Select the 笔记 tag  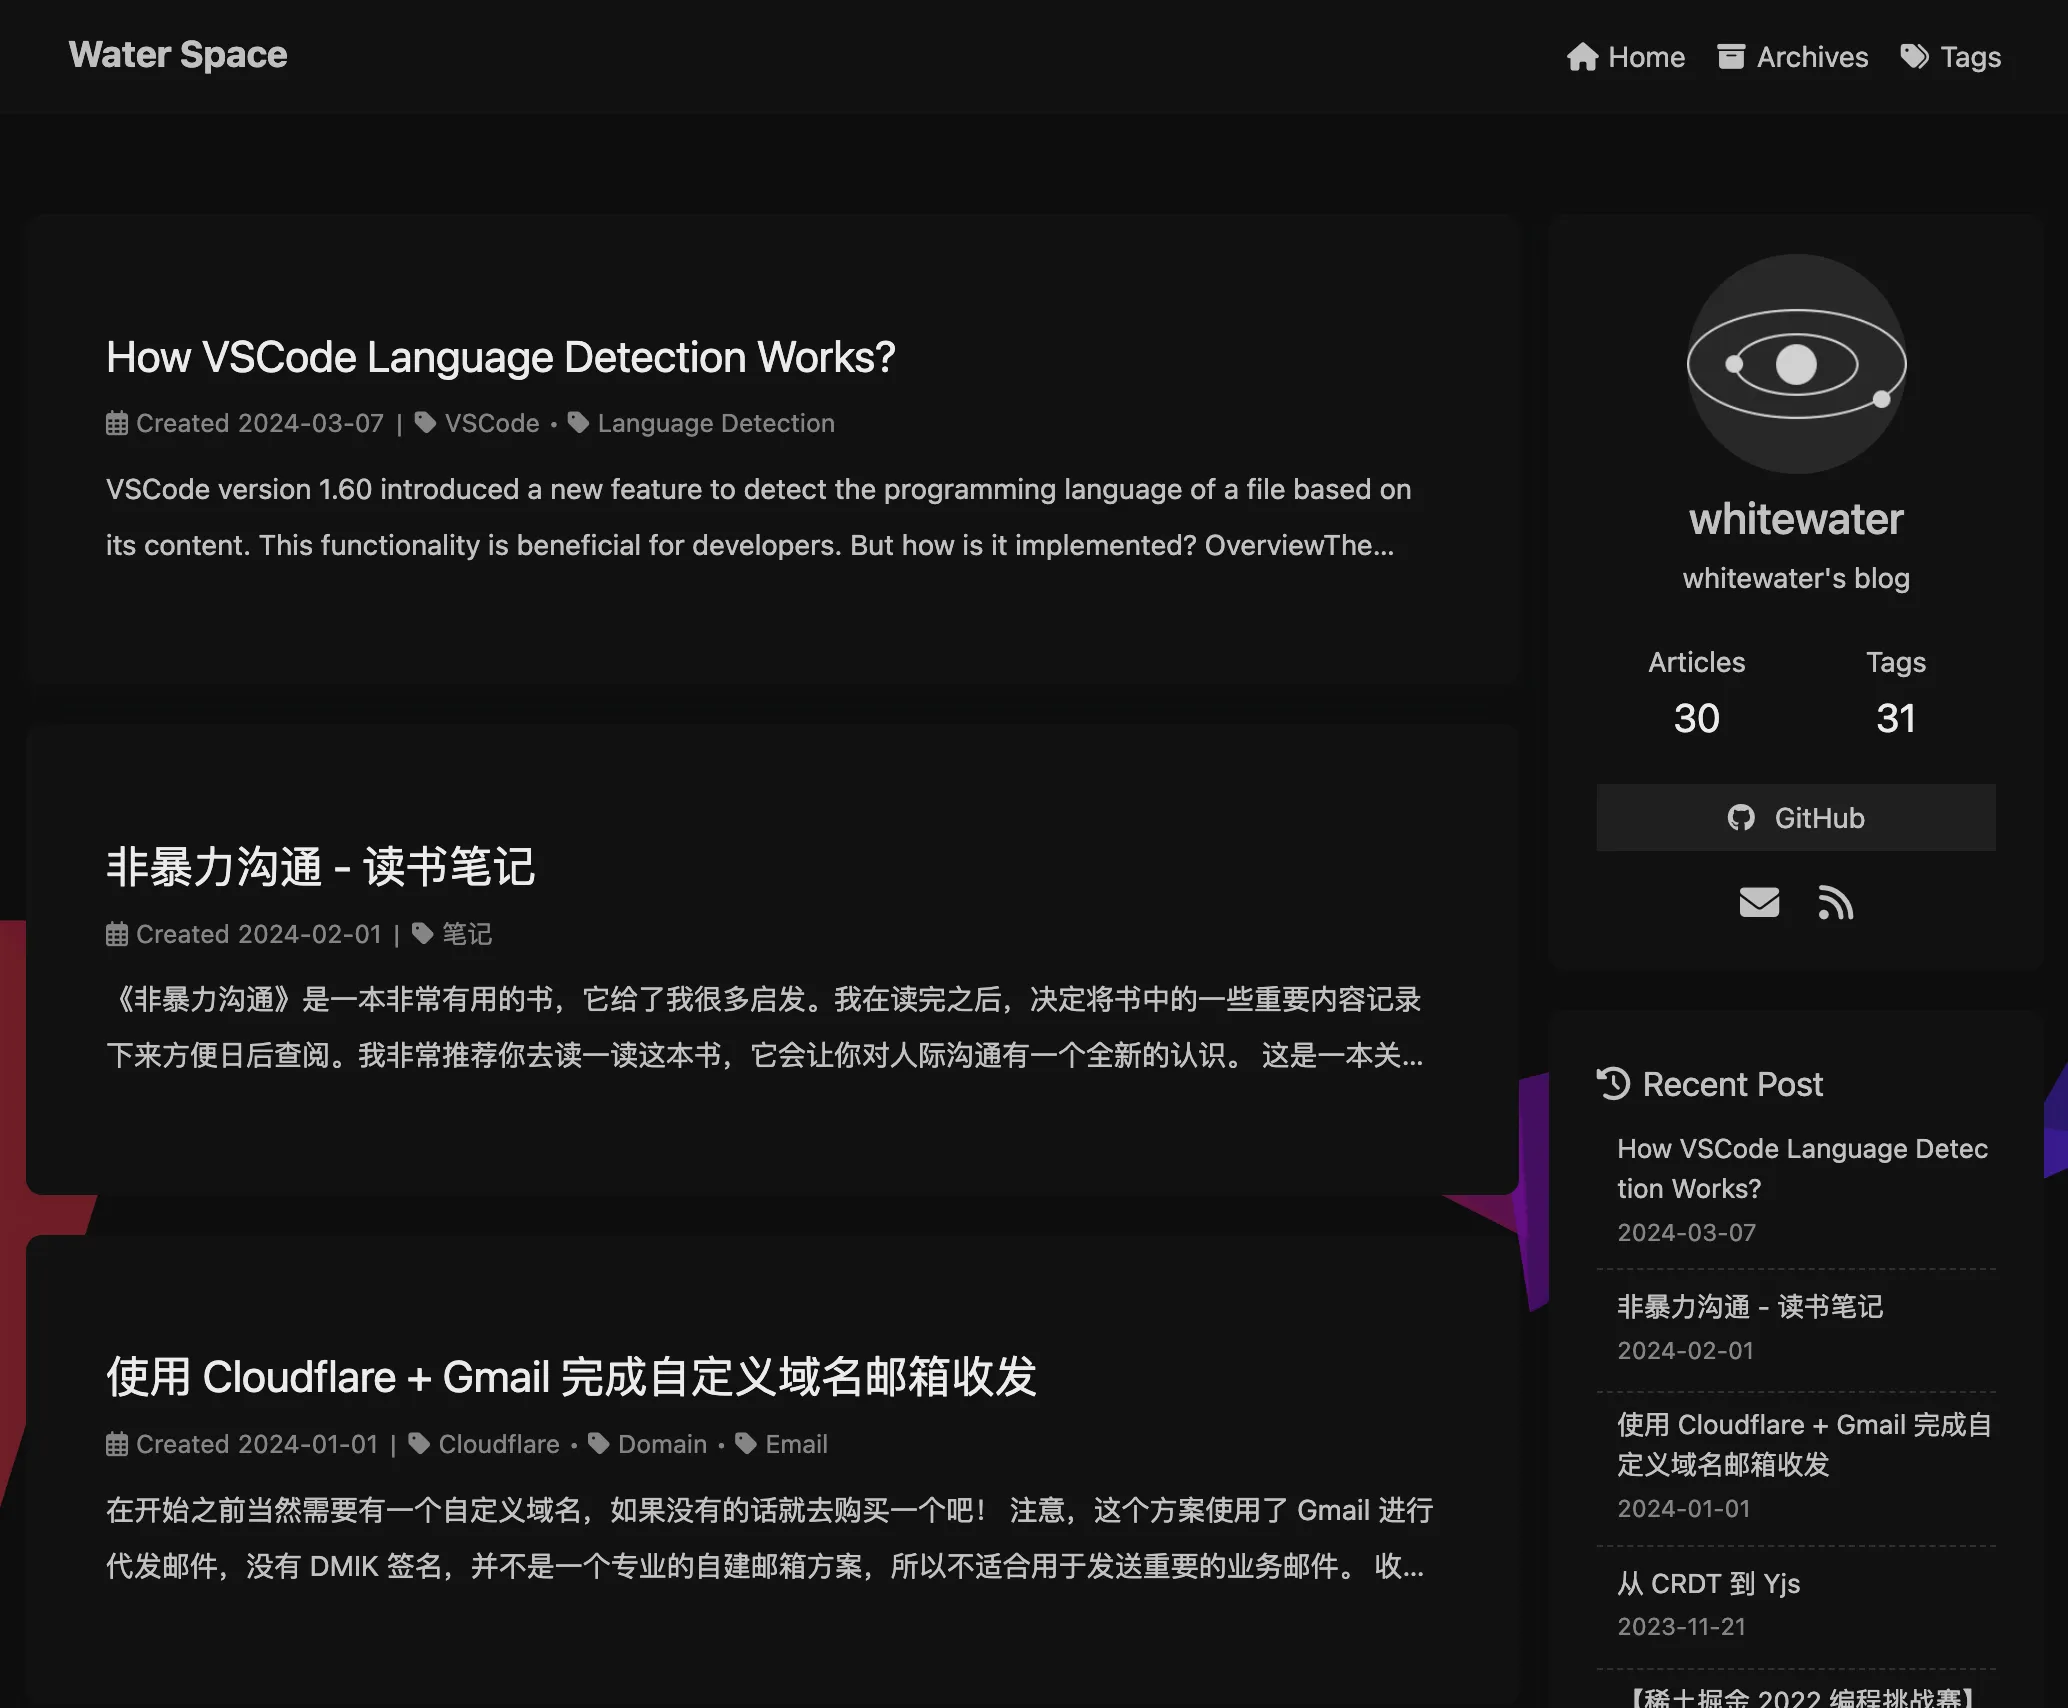467,934
